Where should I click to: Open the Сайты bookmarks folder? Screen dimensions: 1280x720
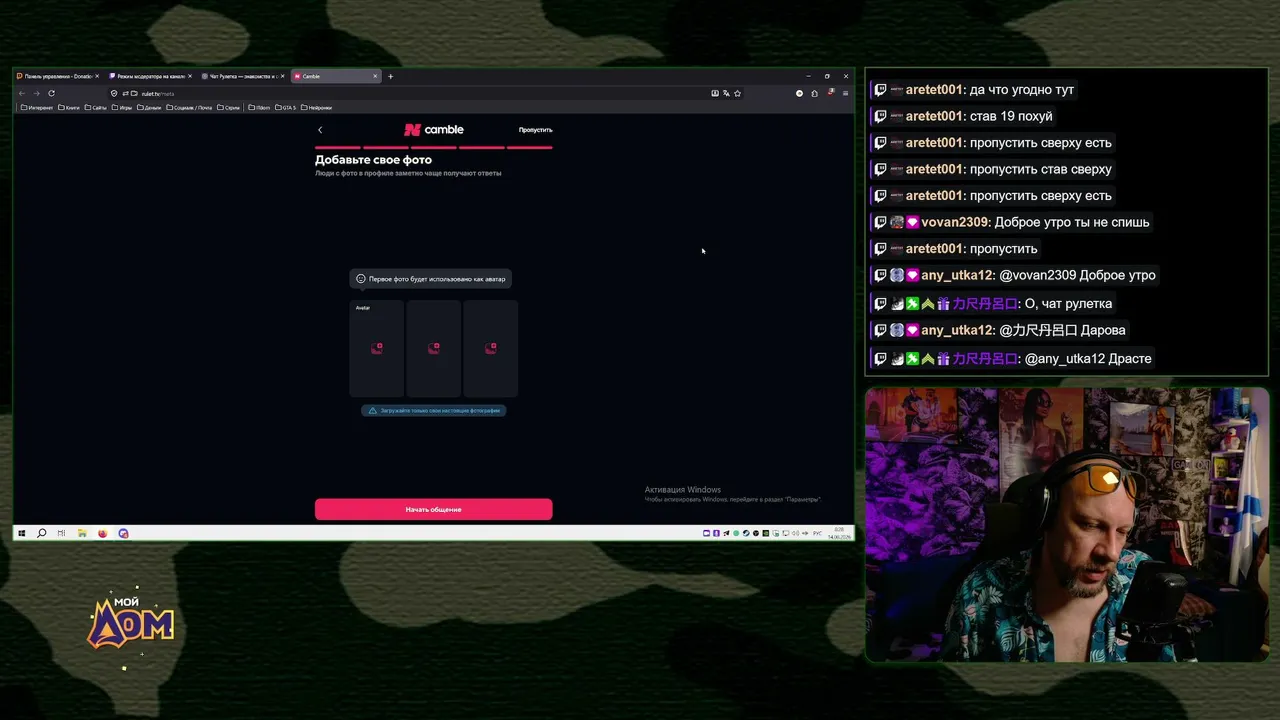point(96,107)
